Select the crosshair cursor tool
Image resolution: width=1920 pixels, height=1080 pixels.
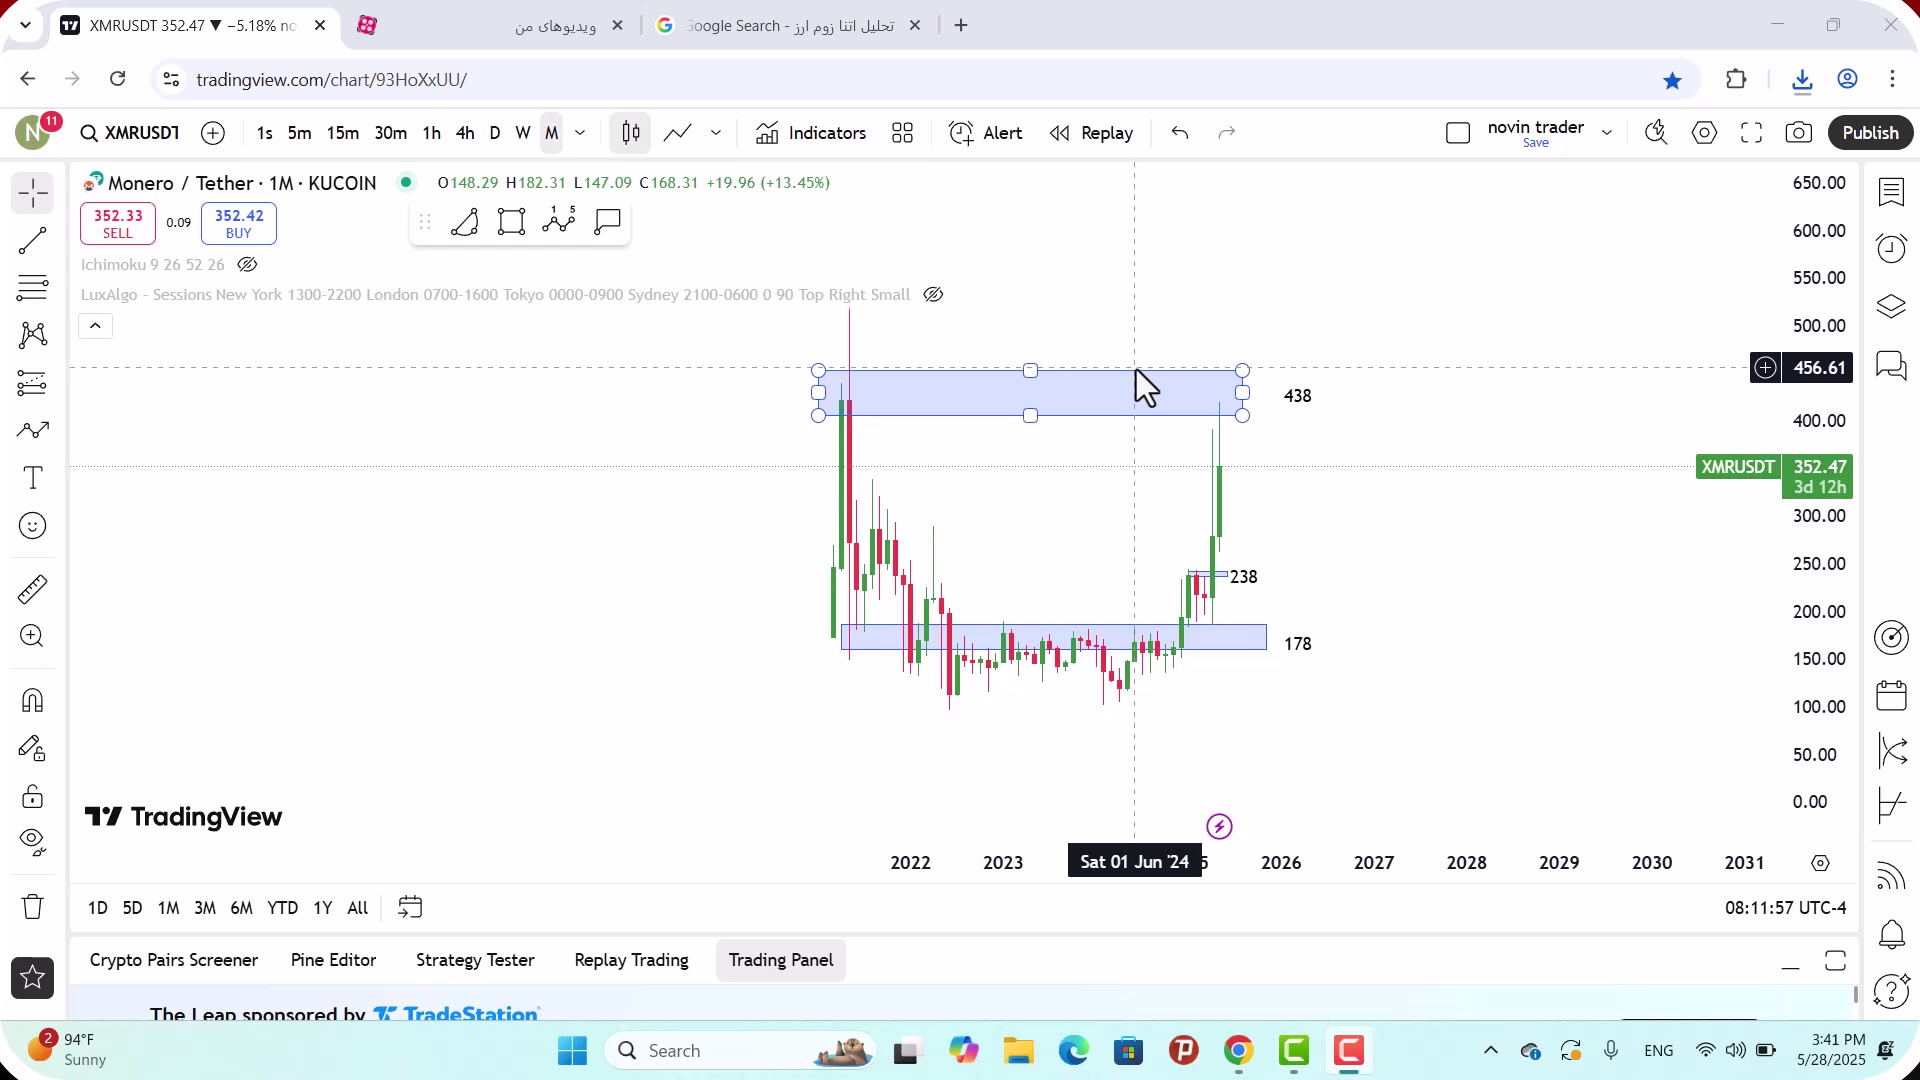tap(32, 192)
